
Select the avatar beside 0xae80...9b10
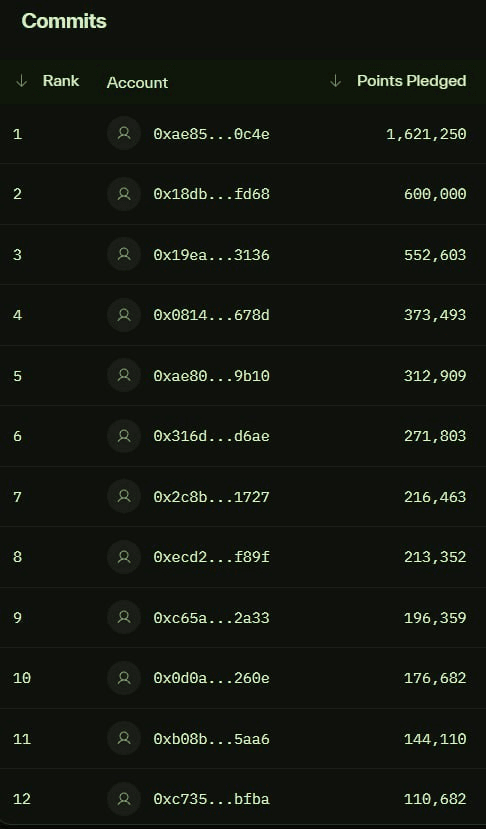click(x=124, y=375)
